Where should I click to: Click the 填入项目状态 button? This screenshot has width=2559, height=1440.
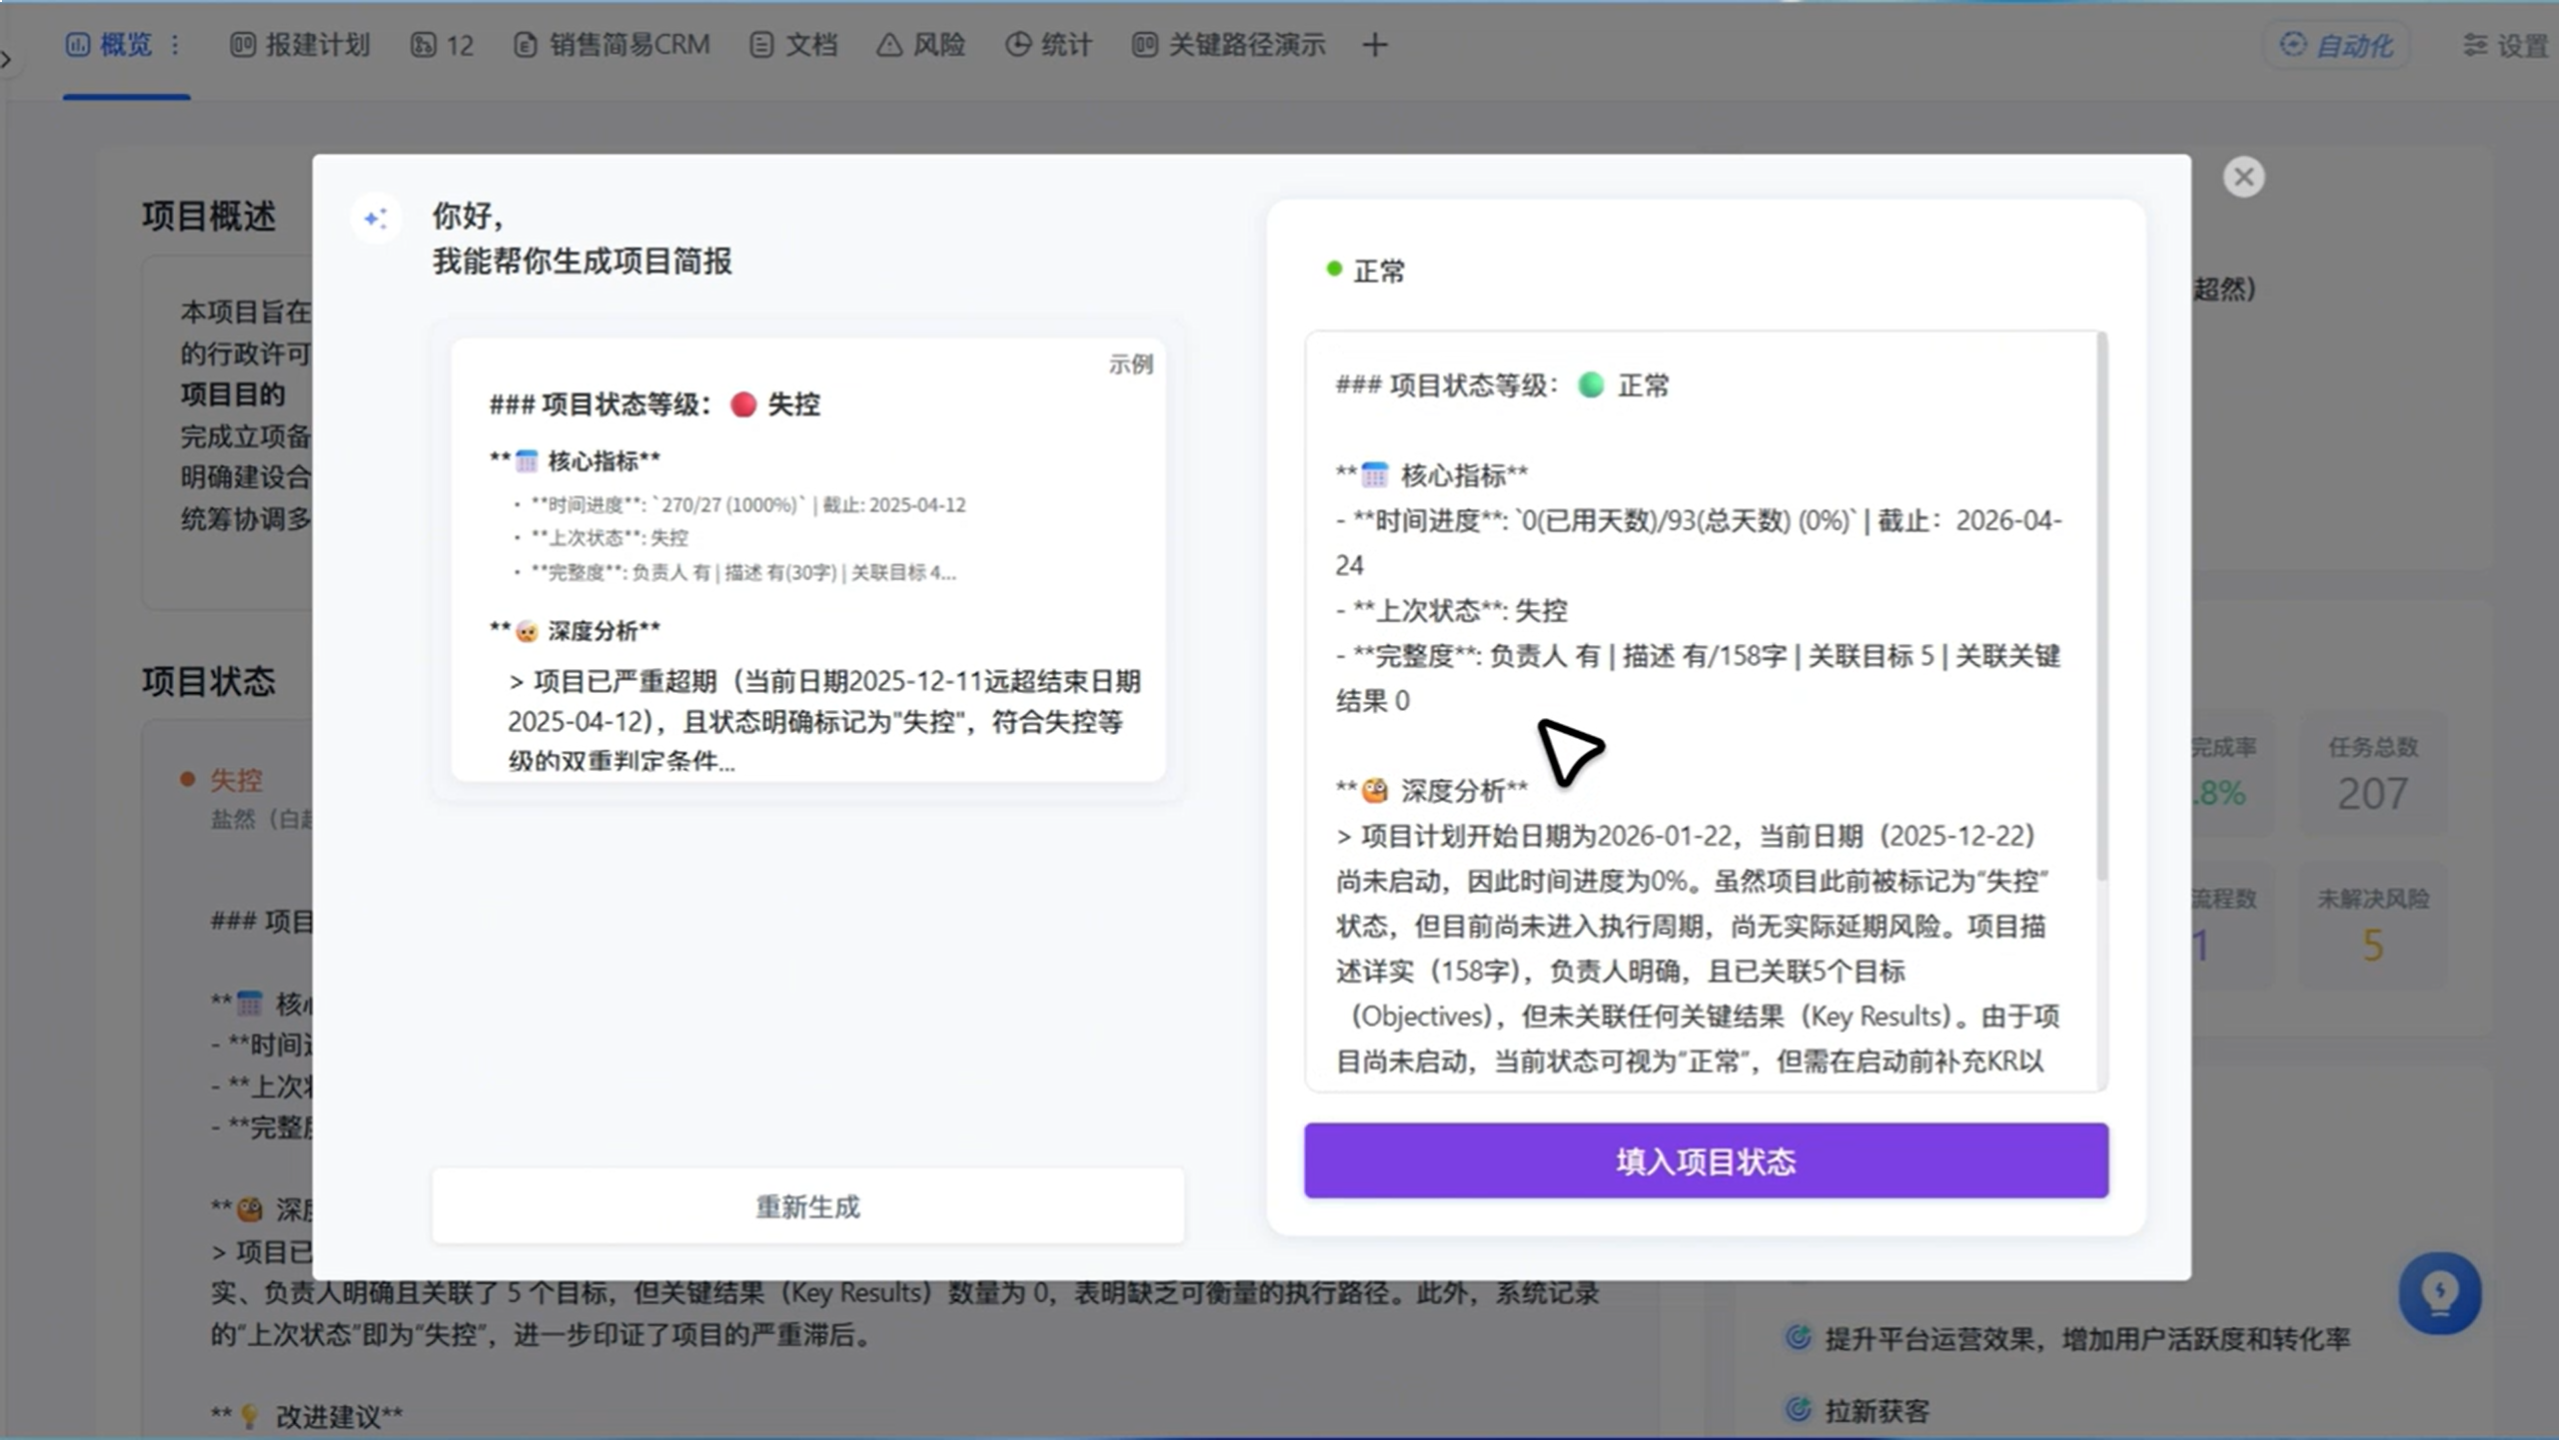click(1706, 1160)
